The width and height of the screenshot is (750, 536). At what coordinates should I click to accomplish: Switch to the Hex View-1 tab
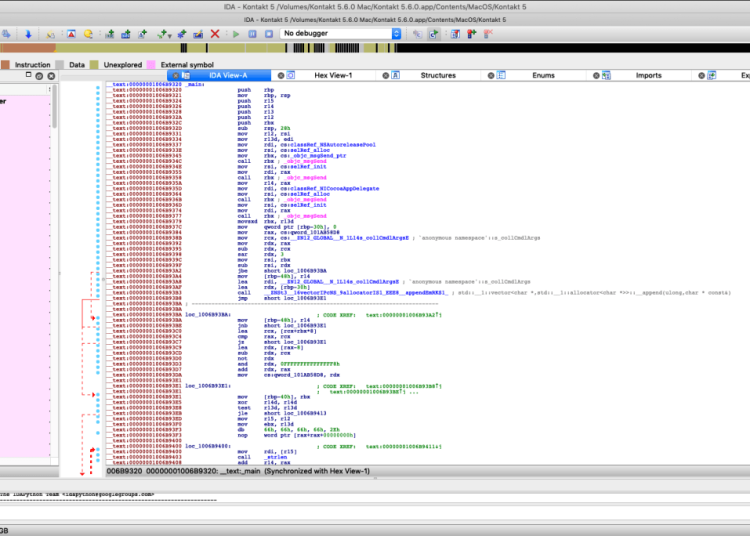pyautogui.click(x=333, y=75)
